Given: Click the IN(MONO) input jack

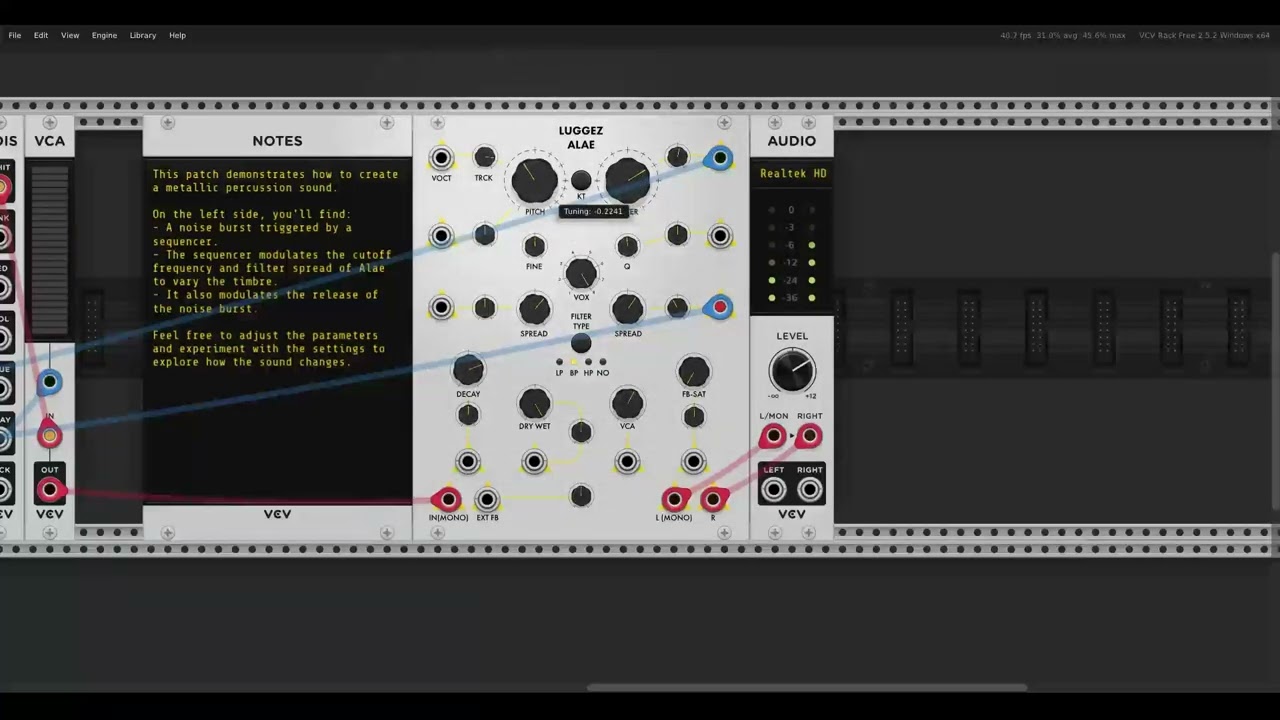Looking at the screenshot, I should [448, 499].
